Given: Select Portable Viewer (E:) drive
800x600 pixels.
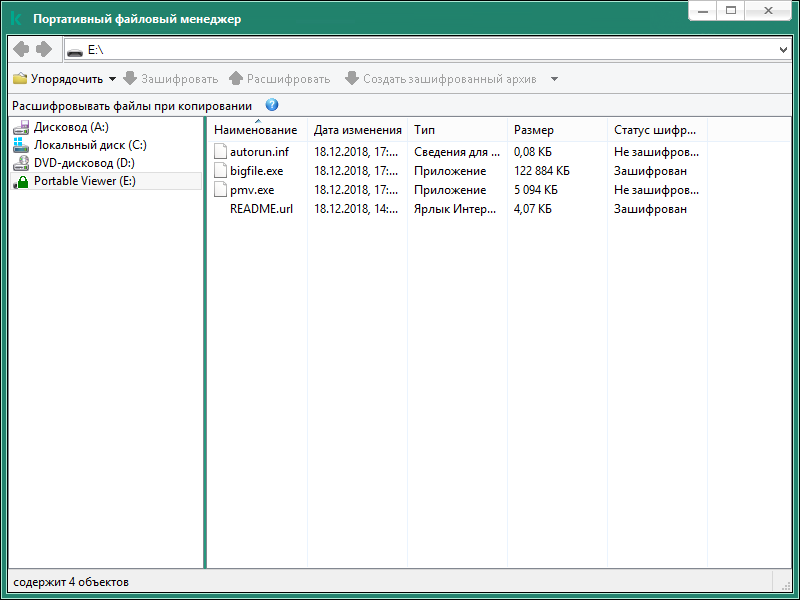Looking at the screenshot, I should pyautogui.click(x=84, y=181).
